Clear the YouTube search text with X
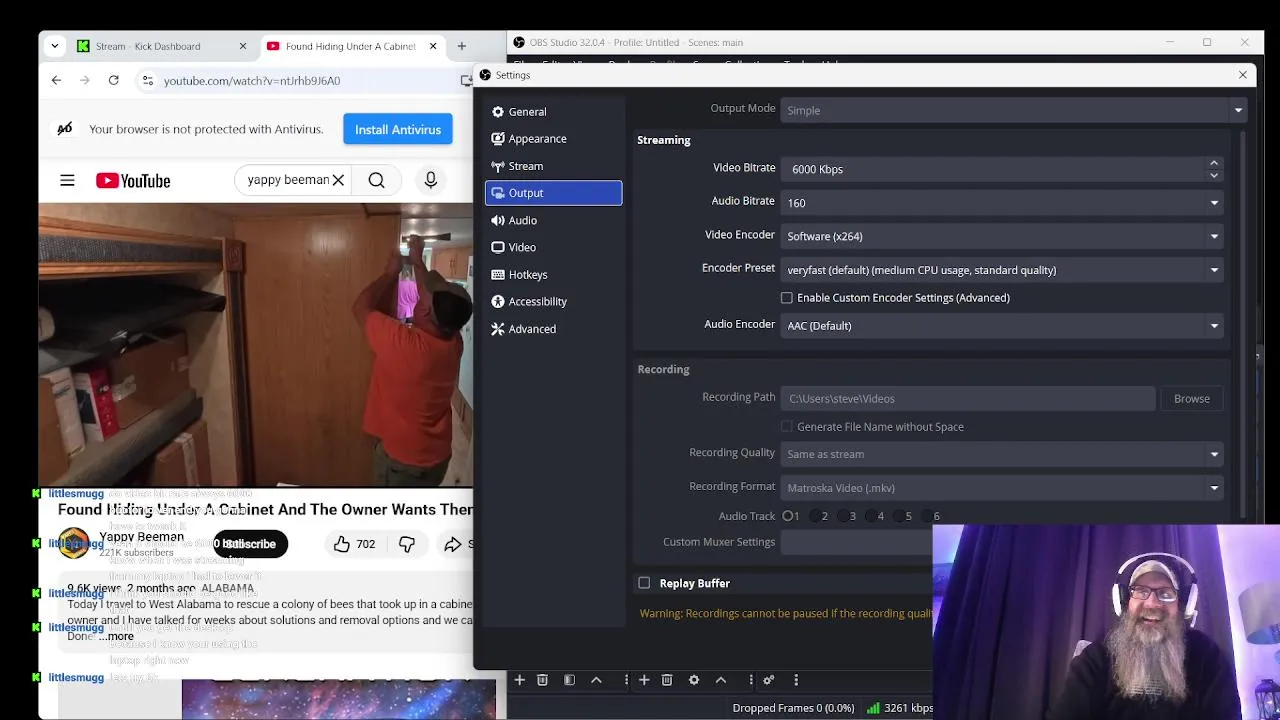This screenshot has height=720, width=1280. click(x=338, y=180)
